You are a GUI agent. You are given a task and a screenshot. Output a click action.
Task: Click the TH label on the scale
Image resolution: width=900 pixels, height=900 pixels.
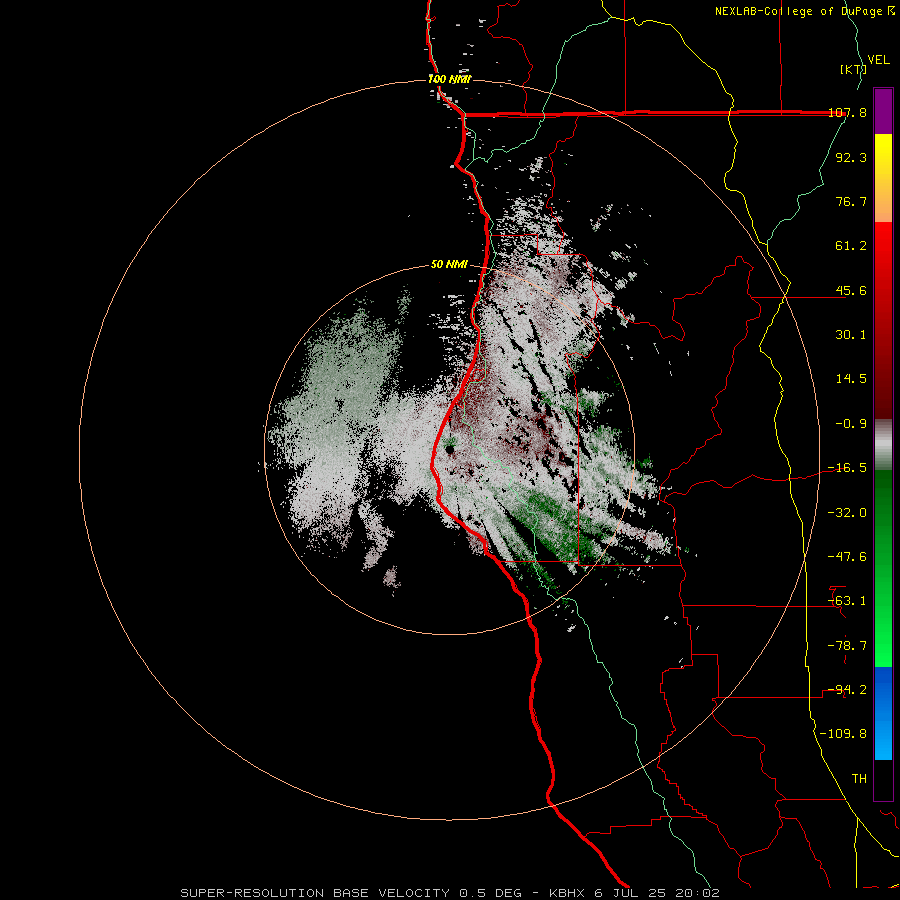click(859, 779)
